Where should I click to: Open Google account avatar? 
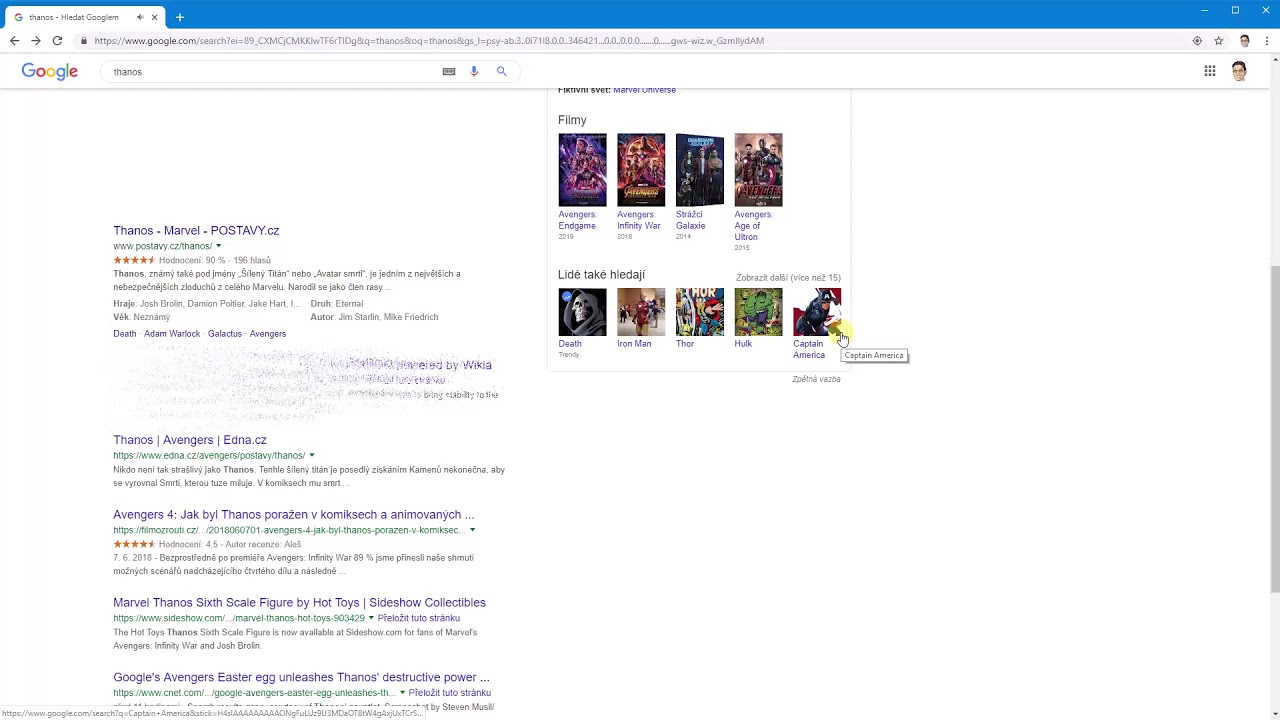[1240, 71]
